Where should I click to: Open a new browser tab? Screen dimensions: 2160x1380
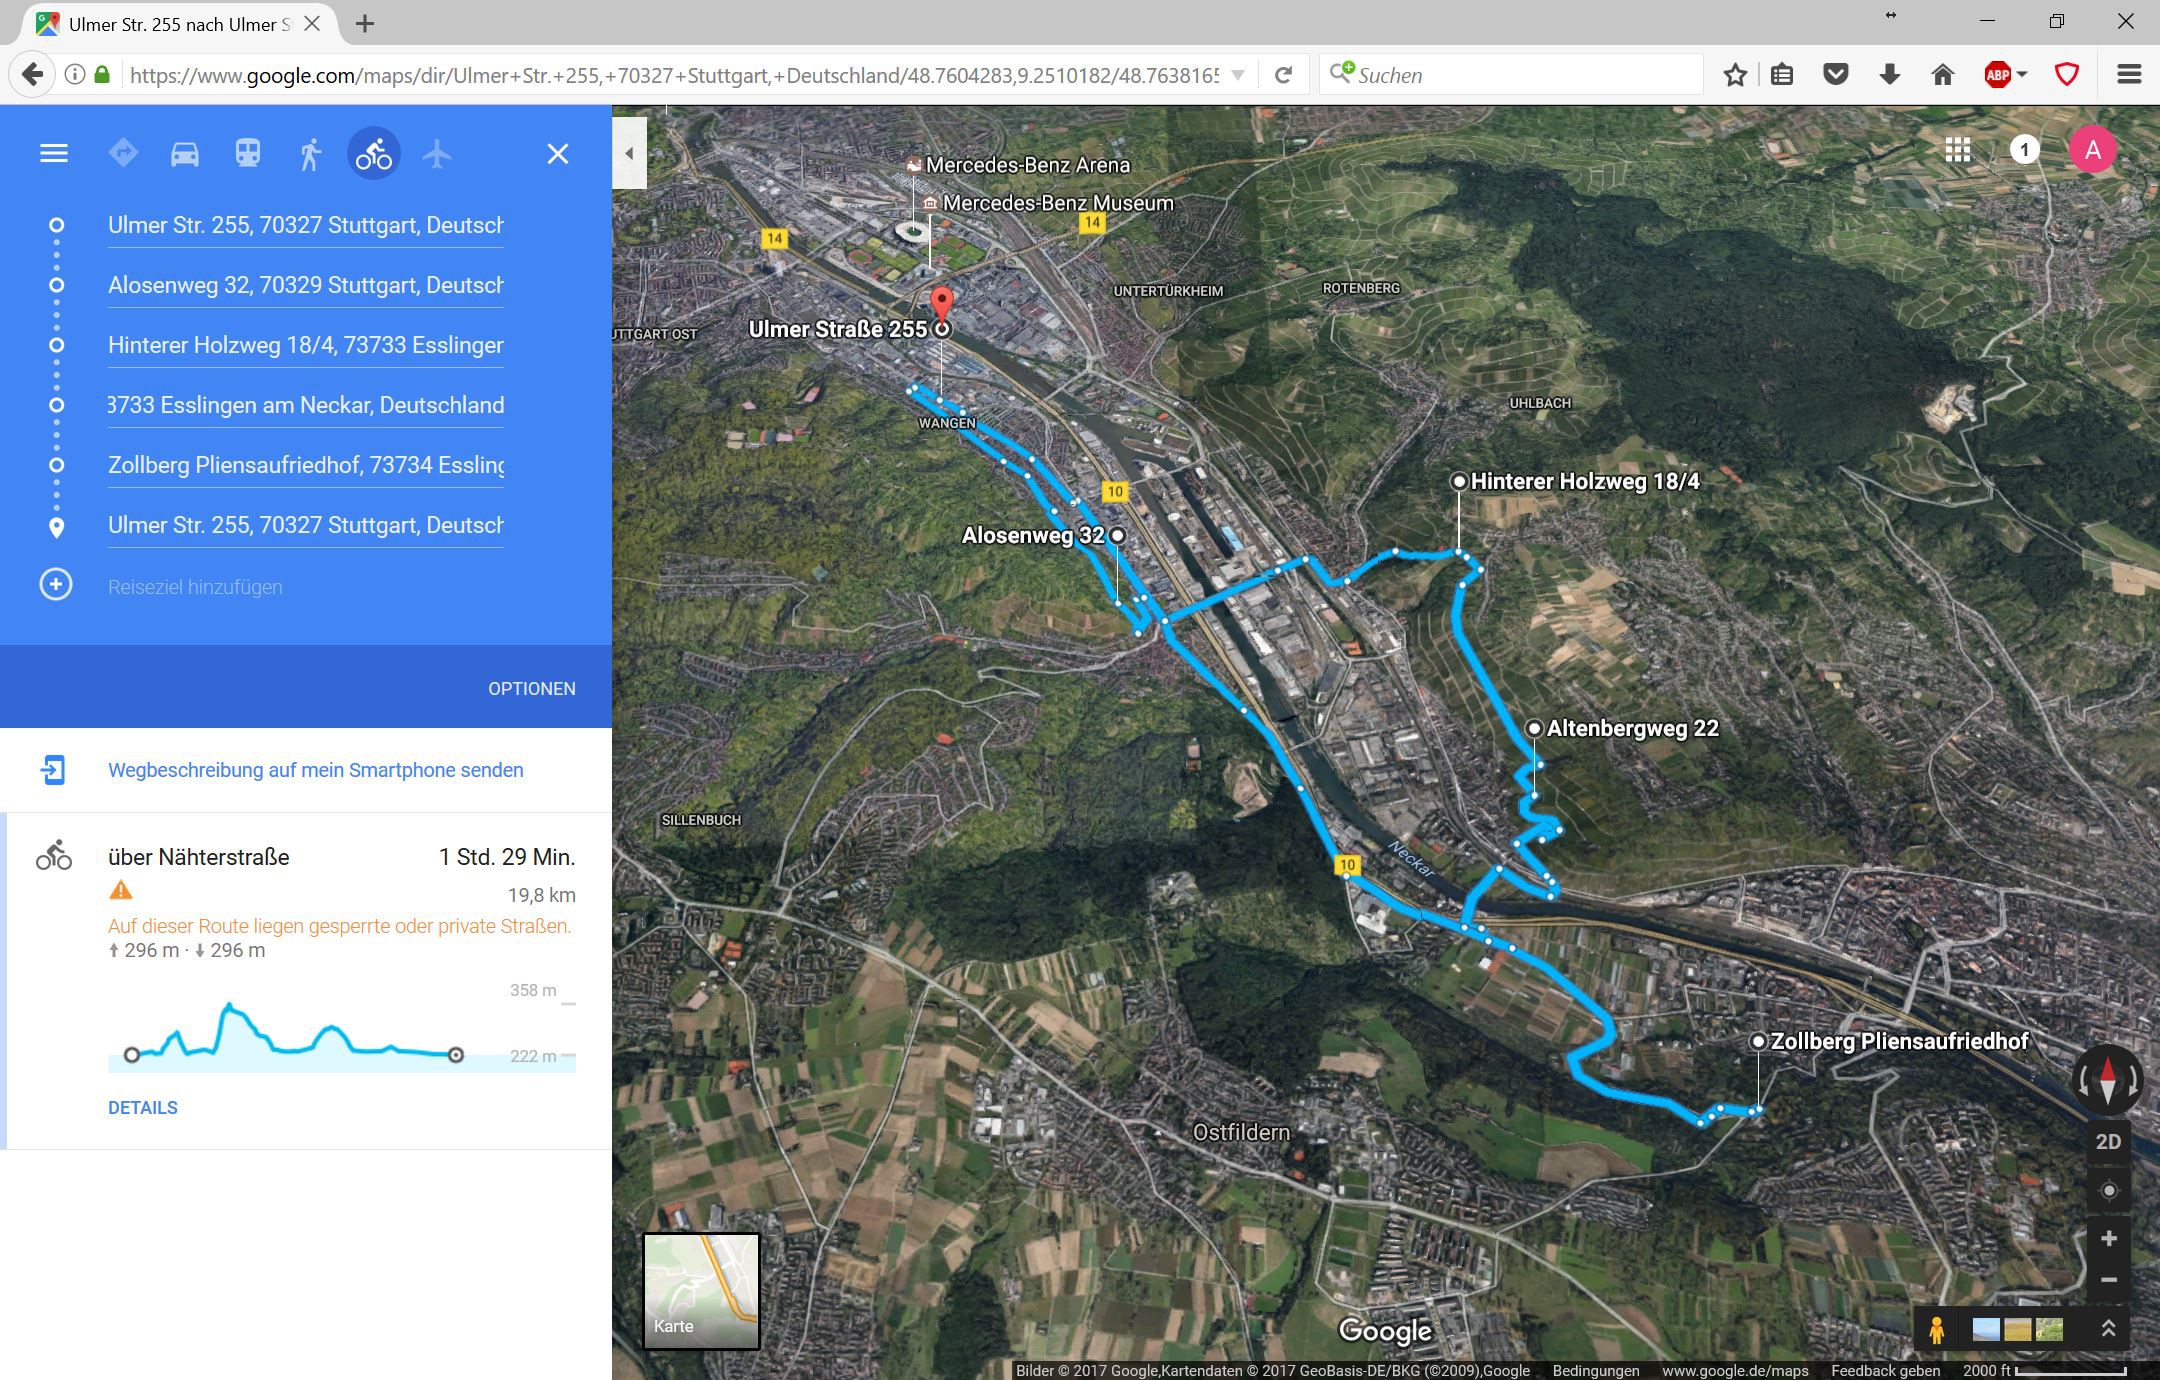pyautogui.click(x=365, y=23)
